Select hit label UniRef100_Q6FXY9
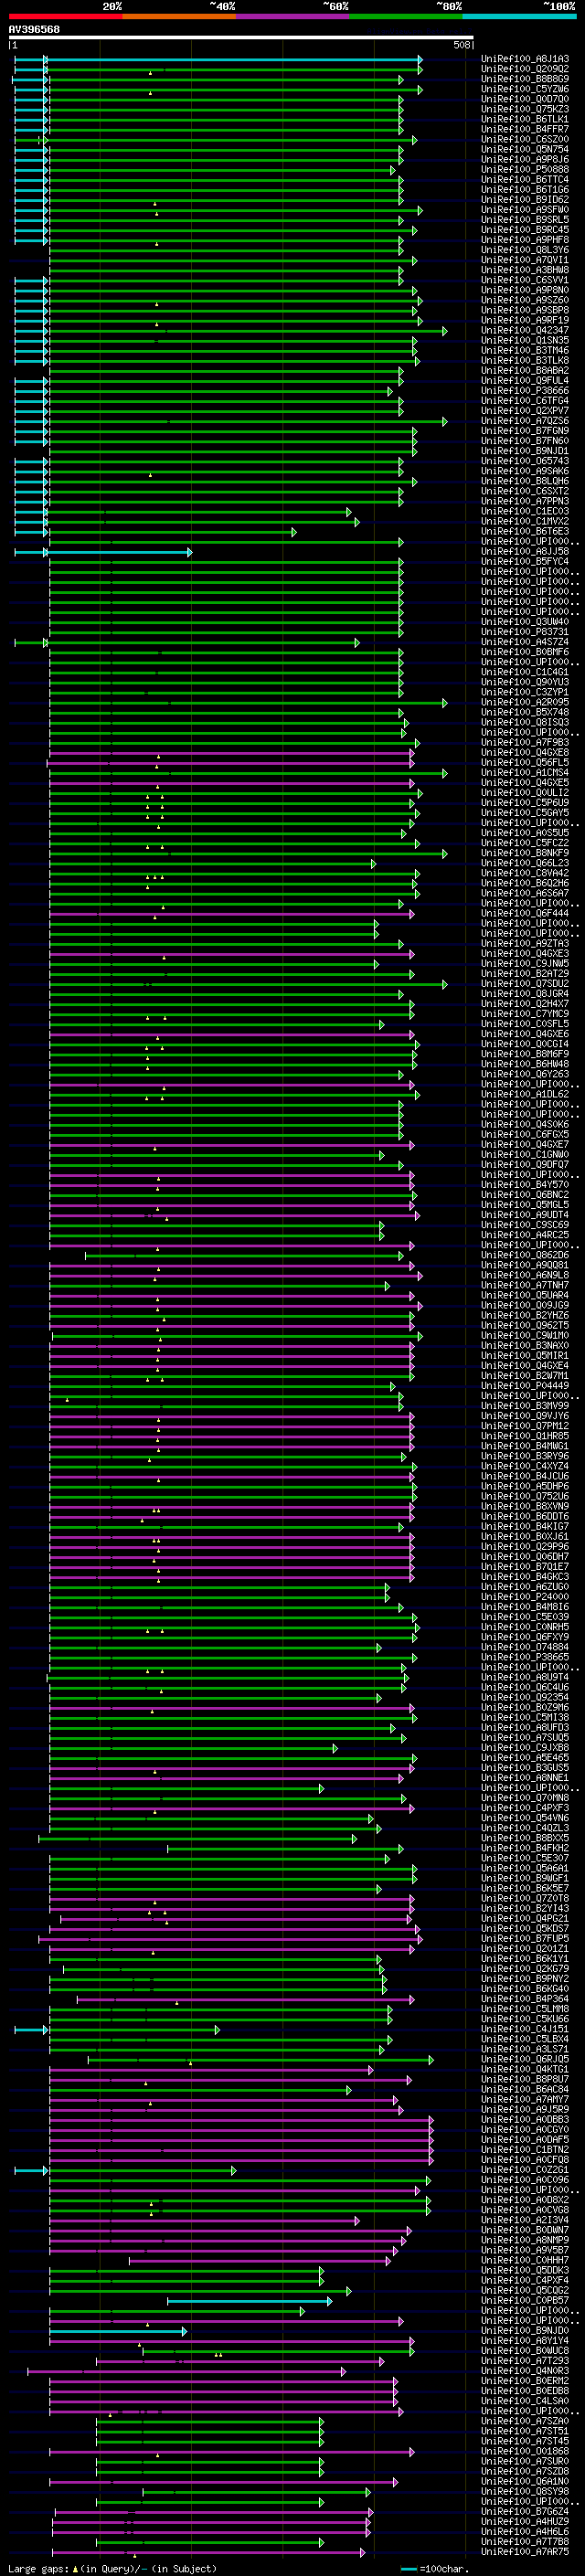The image size is (585, 2576). point(525,1637)
